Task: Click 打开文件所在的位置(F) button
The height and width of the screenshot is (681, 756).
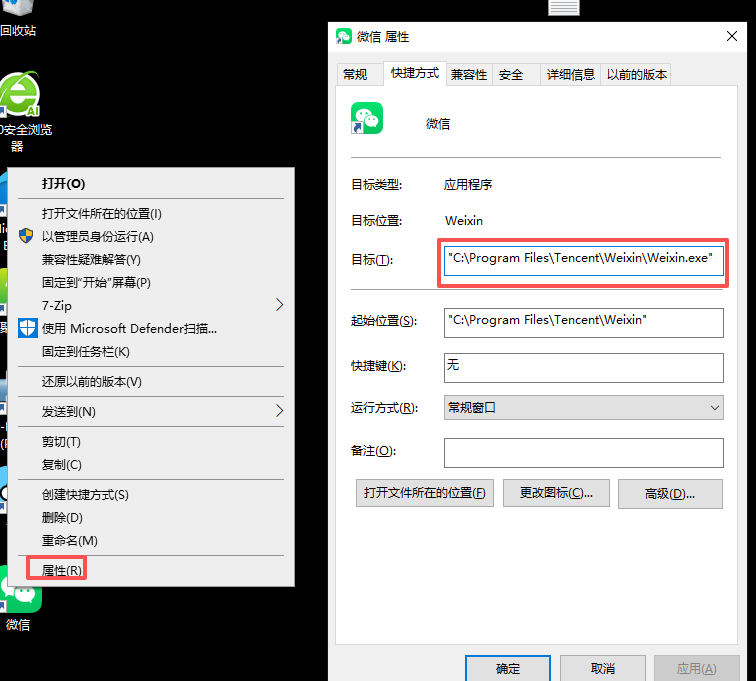Action: (425, 493)
